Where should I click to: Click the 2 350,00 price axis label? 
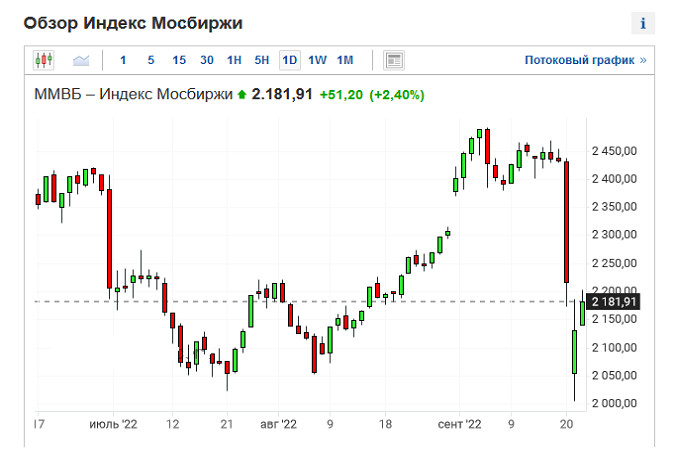pos(614,207)
